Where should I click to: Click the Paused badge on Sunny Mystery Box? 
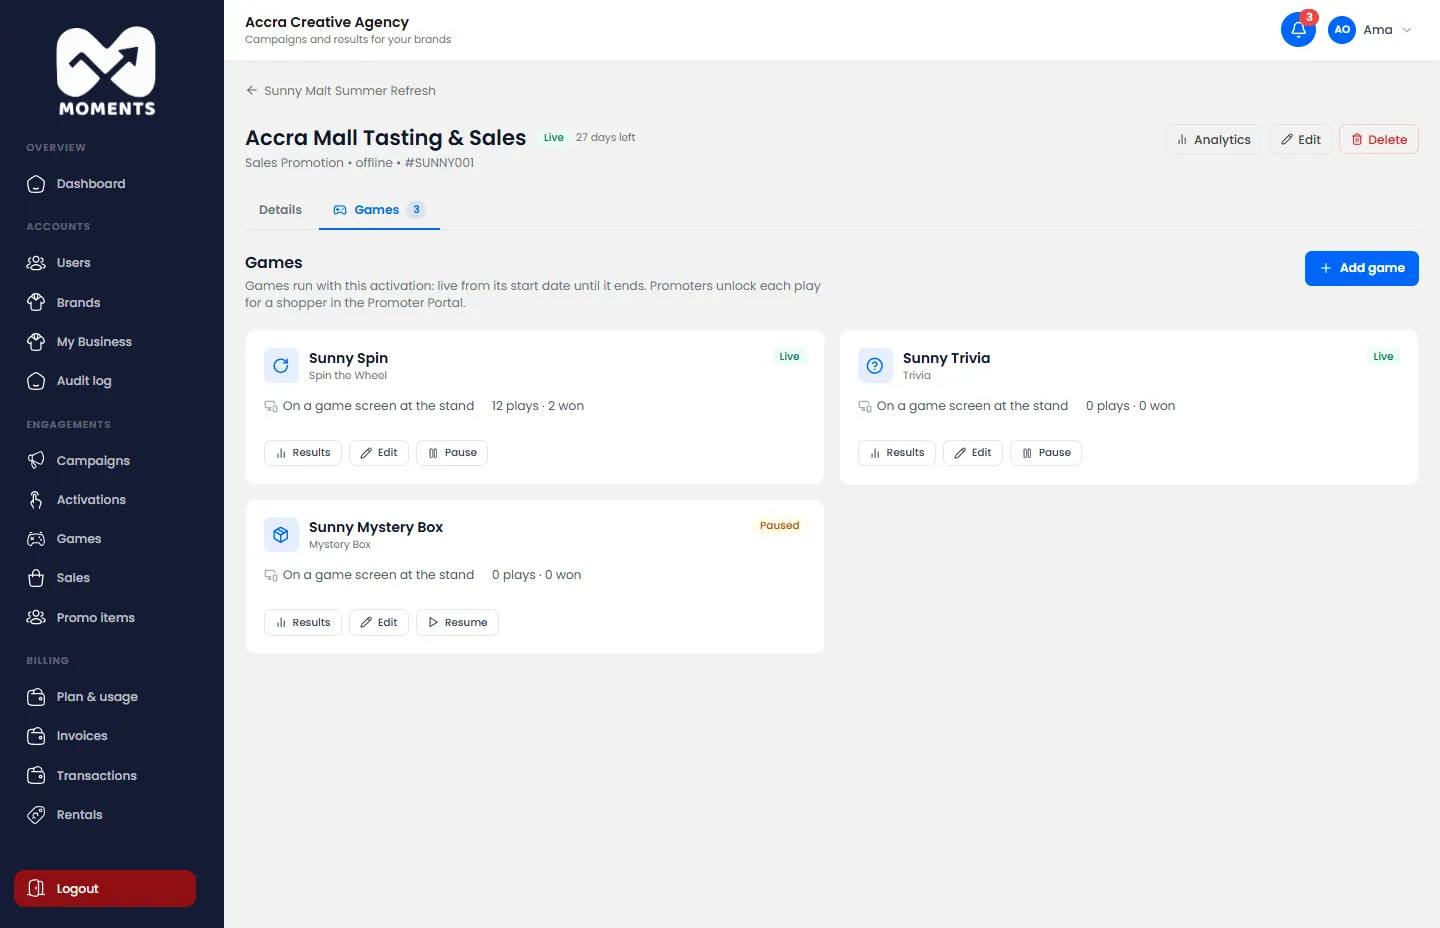pos(779,526)
